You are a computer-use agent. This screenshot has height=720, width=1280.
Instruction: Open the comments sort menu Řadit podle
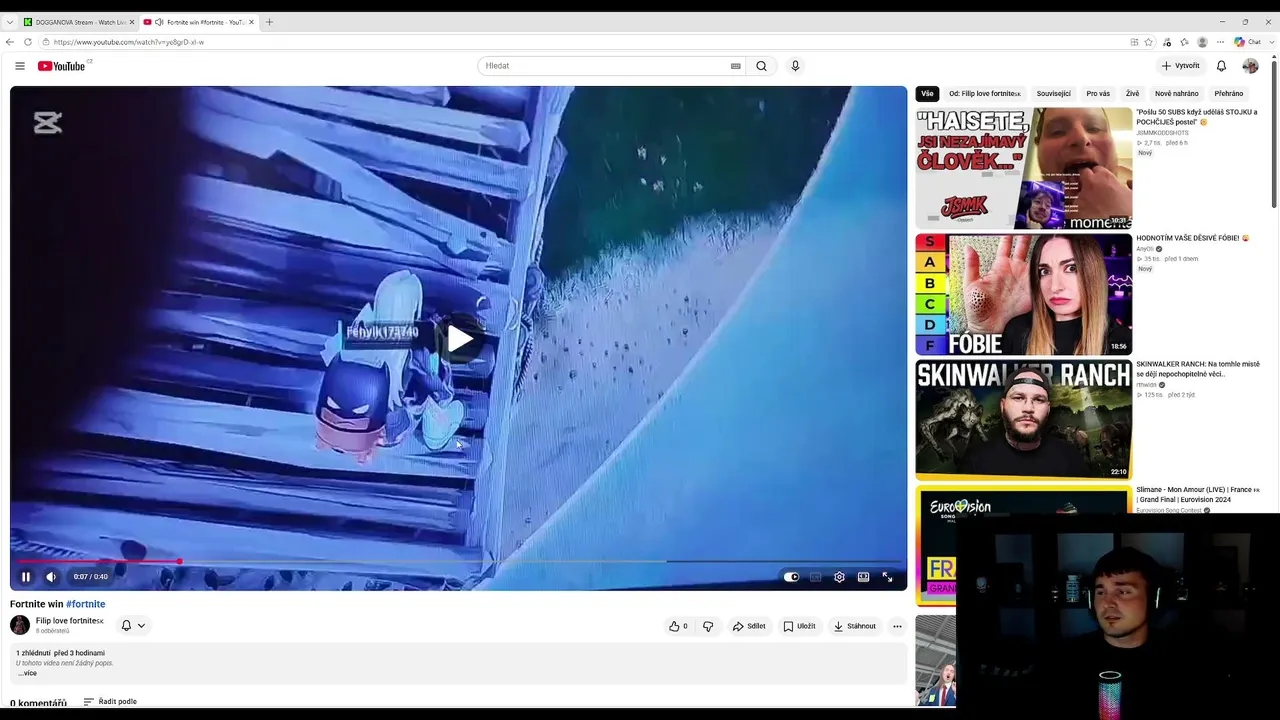(x=110, y=702)
